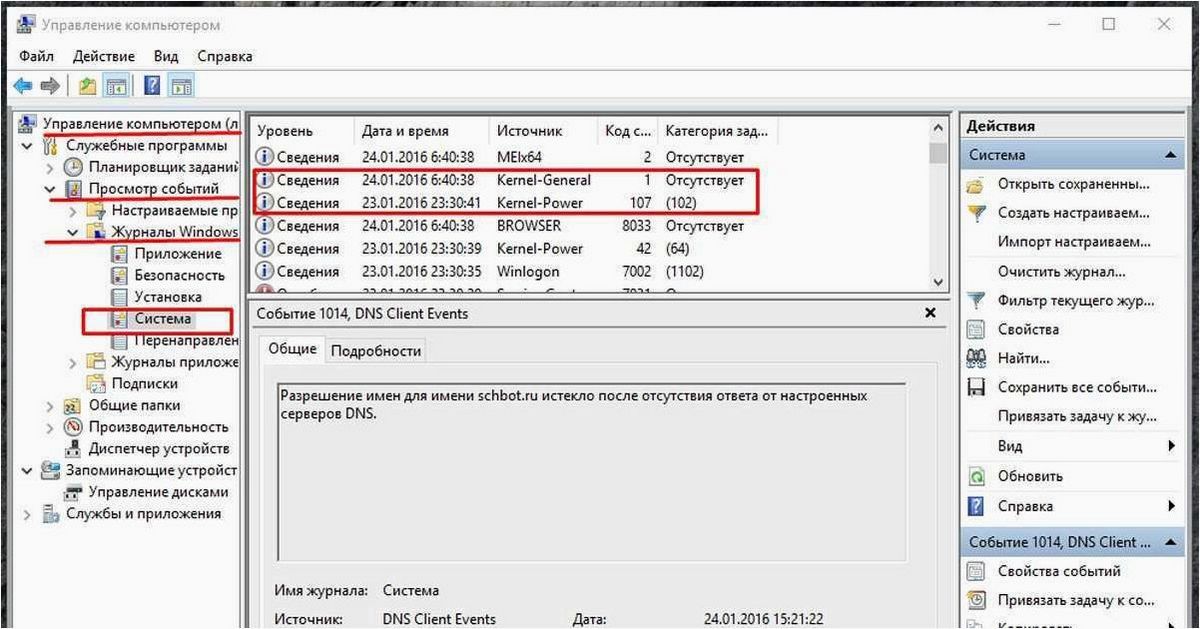This screenshot has width=1200, height=629.
Task: Click Фильтр текущего журнала action
Action: tap(1076, 300)
